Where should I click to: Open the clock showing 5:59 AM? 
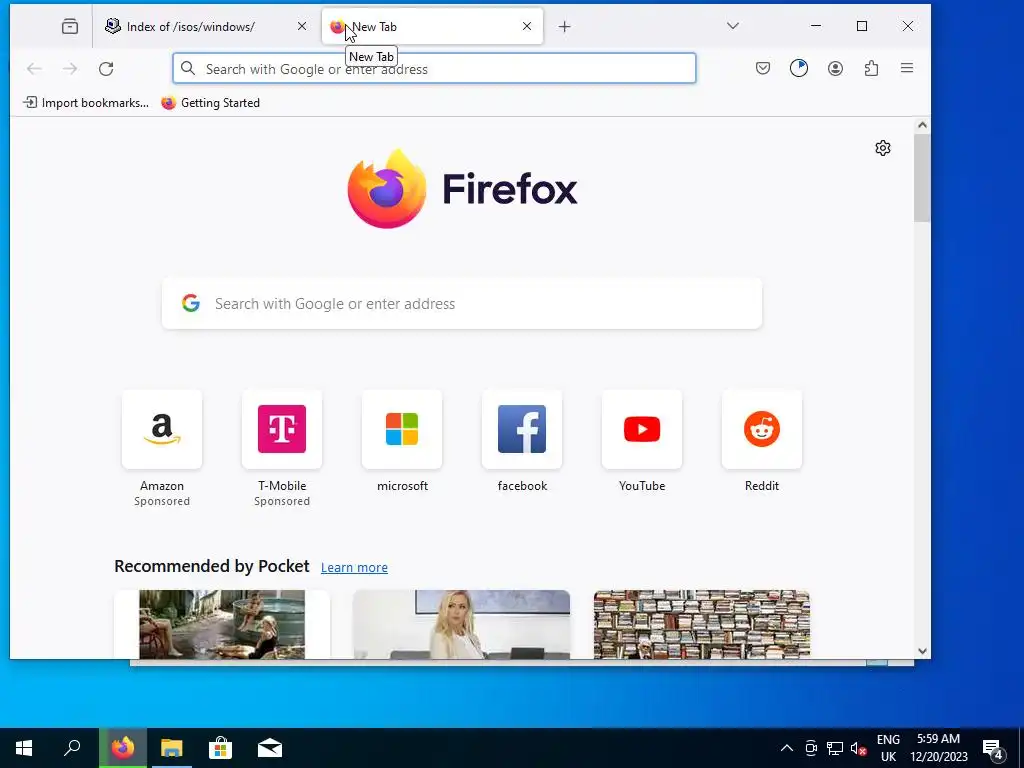pos(938,748)
